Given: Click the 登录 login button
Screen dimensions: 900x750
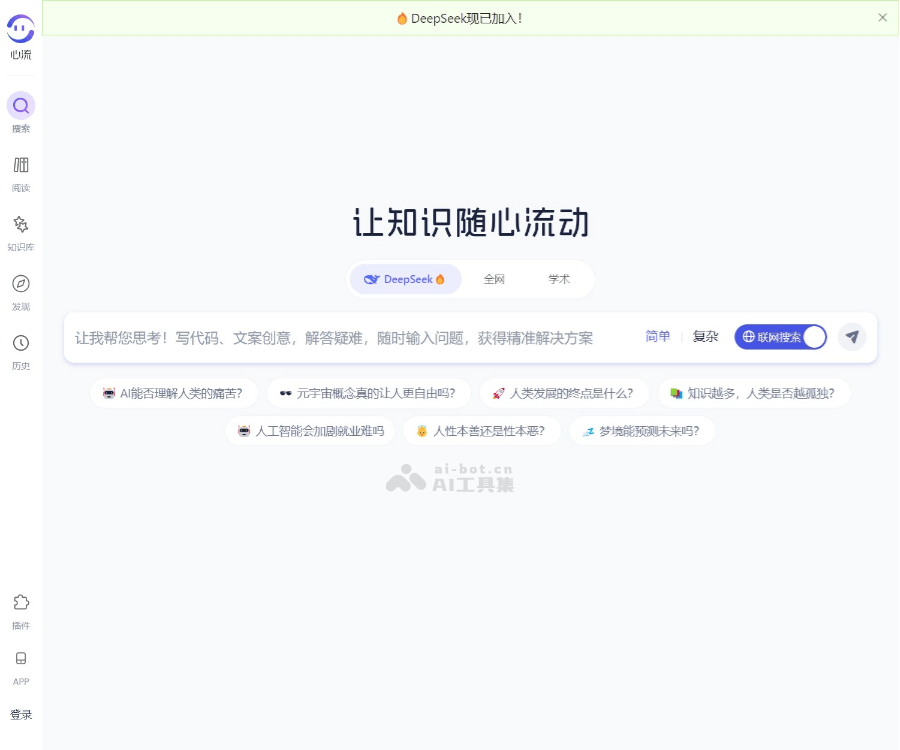Looking at the screenshot, I should coord(21,714).
